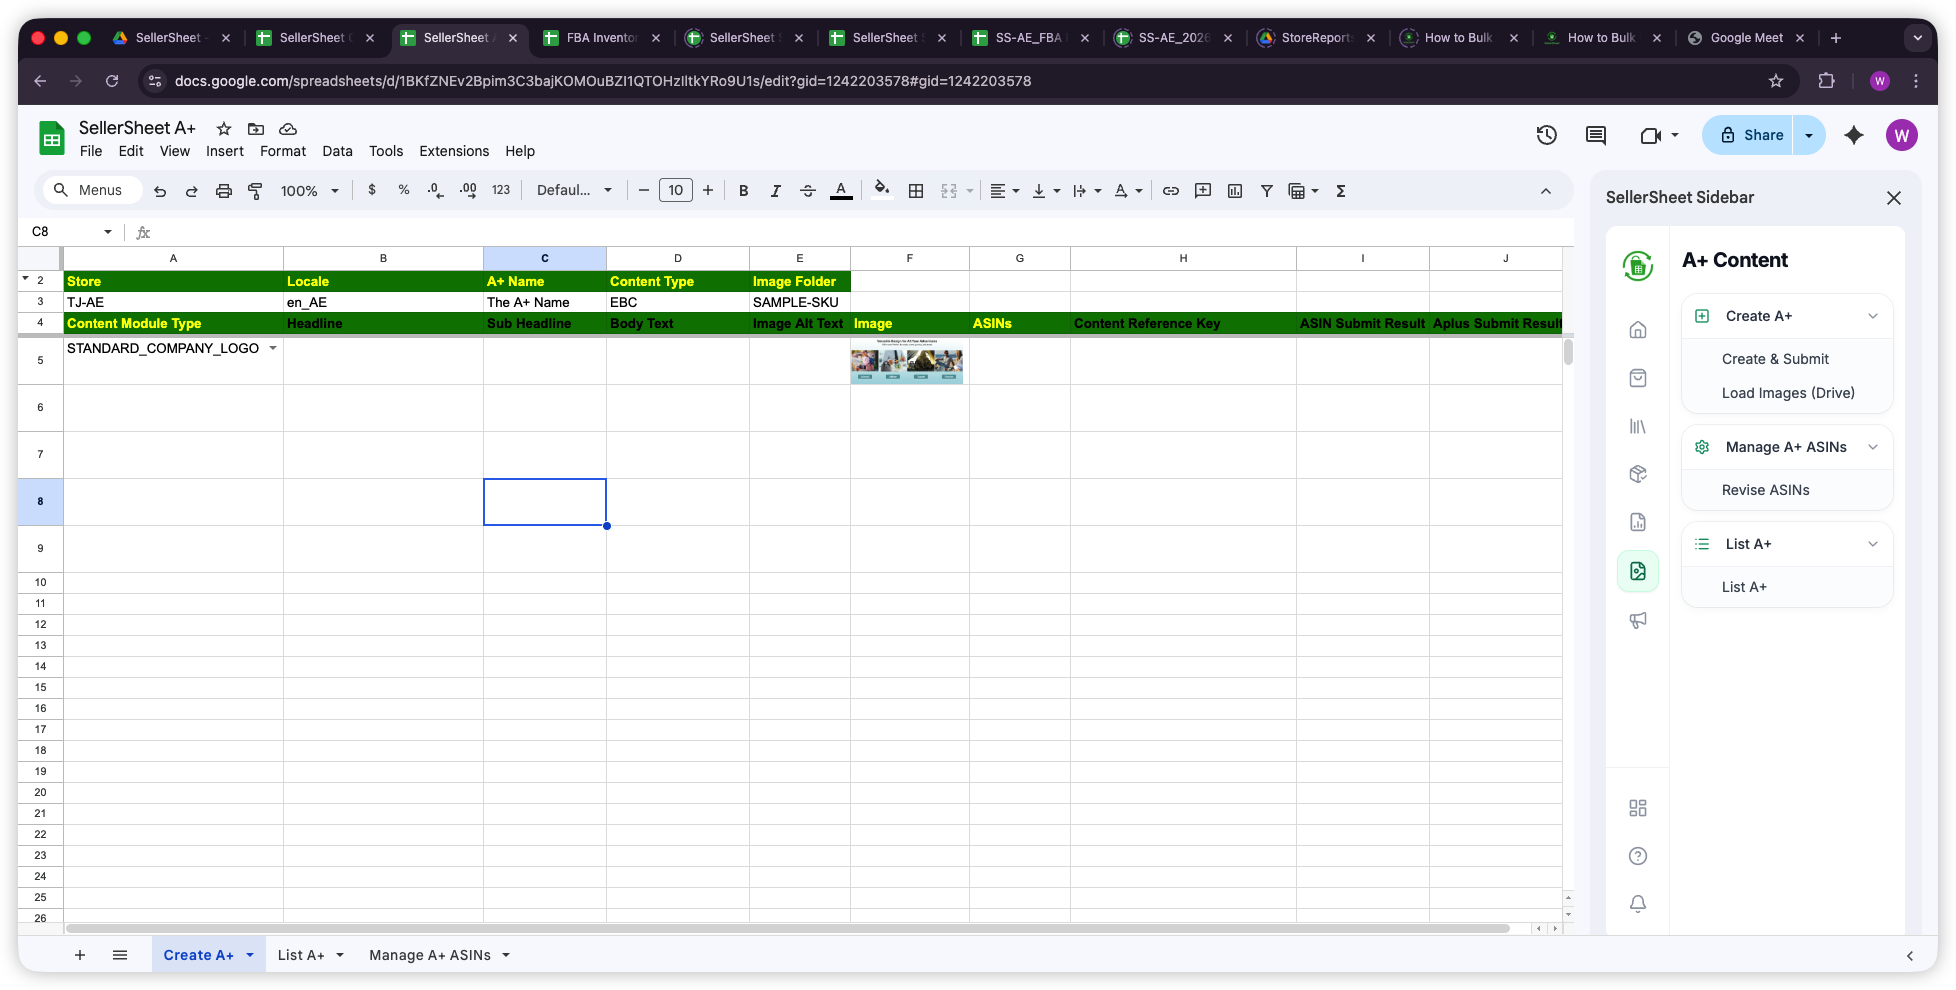The image size is (1956, 990).
Task: Create a filter using the toolbar
Action: tap(1267, 190)
